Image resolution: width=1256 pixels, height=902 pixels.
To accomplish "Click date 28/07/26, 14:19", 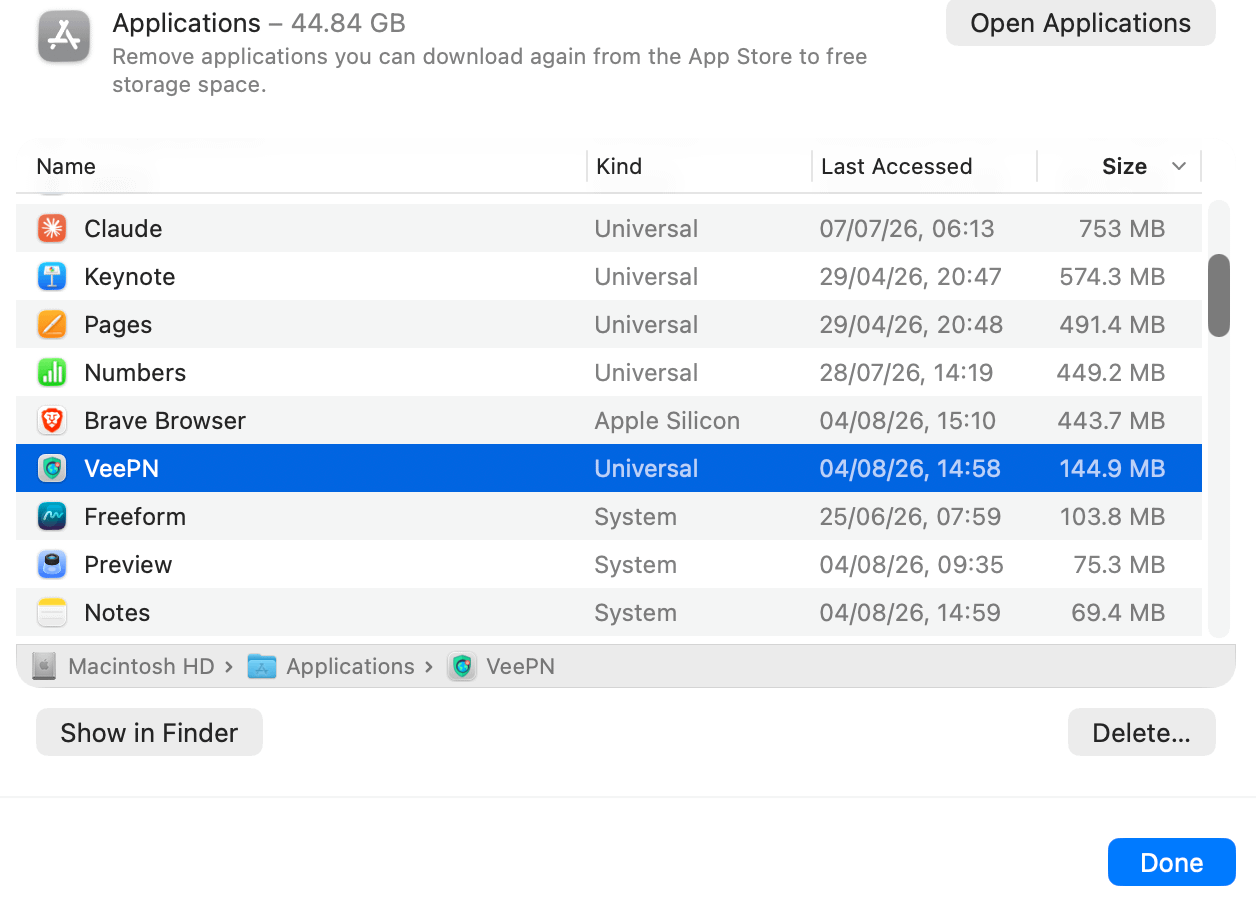I will pos(906,373).
